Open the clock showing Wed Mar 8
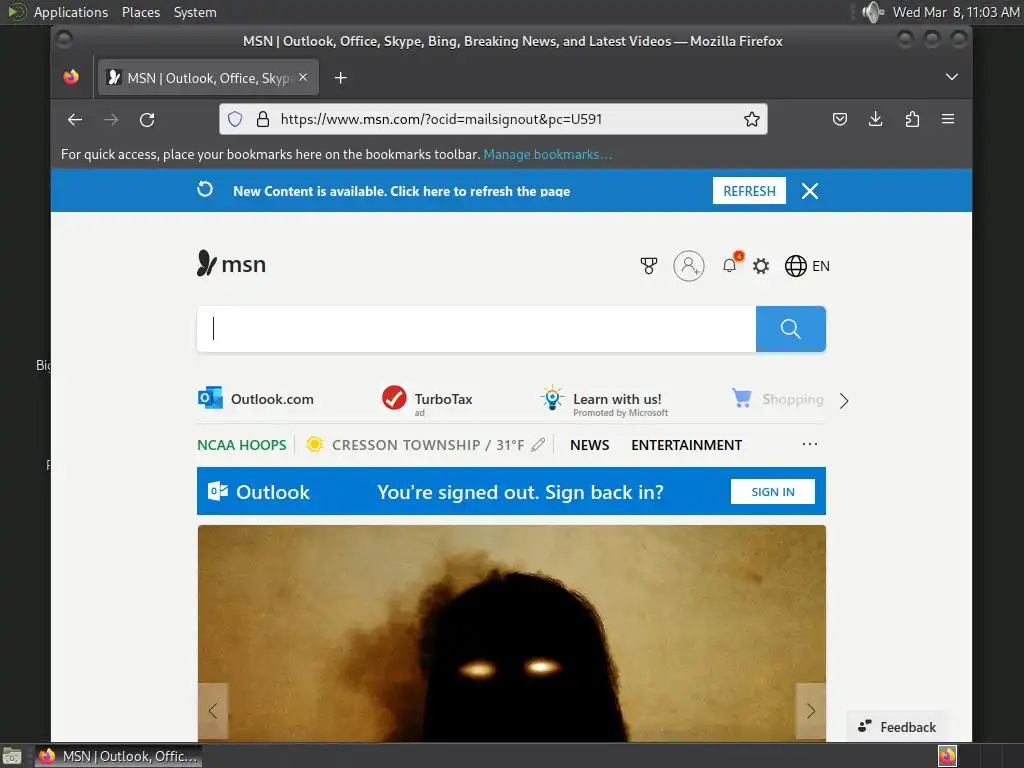Screen dimensions: 1024x768 pos(956,12)
